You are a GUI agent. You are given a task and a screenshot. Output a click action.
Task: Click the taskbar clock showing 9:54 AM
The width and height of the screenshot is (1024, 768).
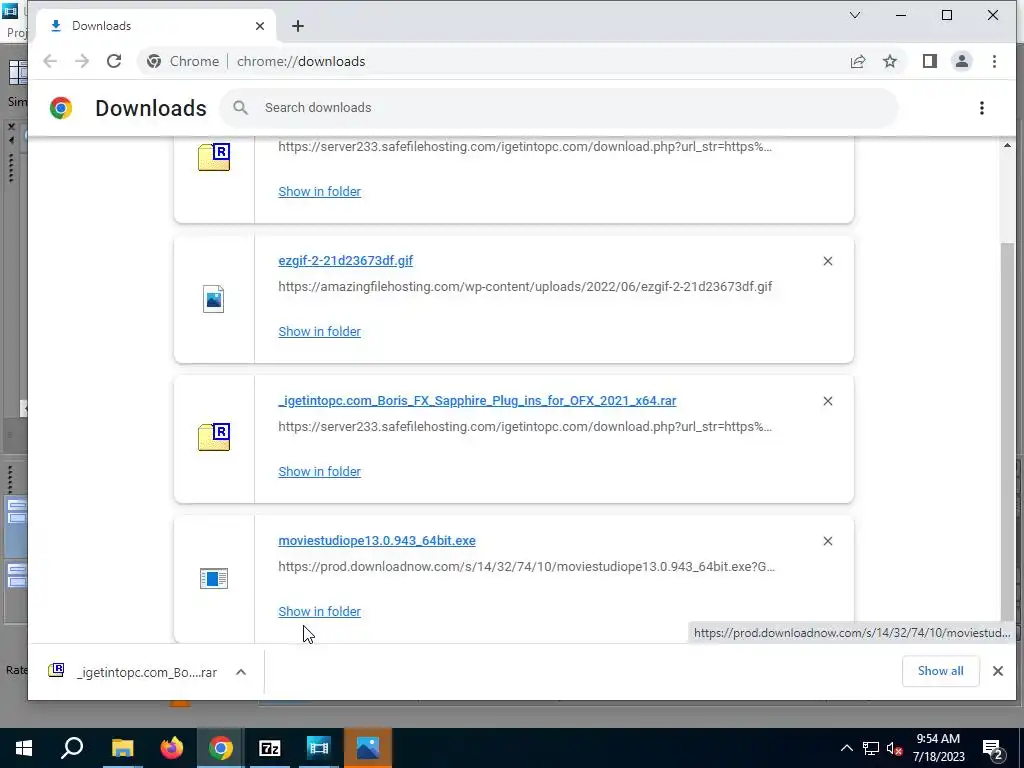coord(938,748)
